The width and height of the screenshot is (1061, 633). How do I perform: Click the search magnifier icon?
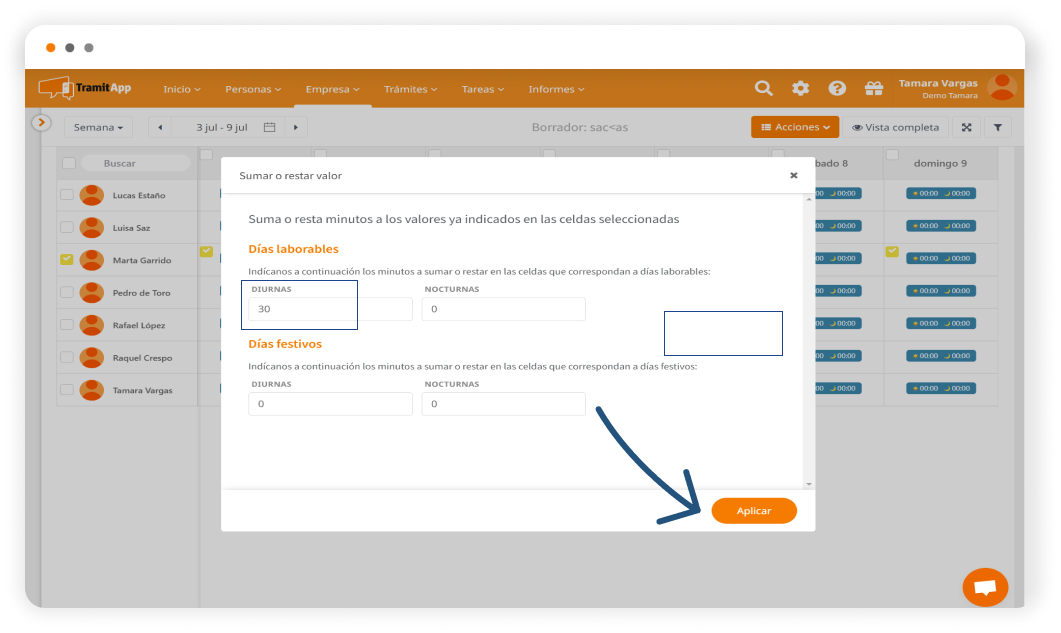[764, 88]
